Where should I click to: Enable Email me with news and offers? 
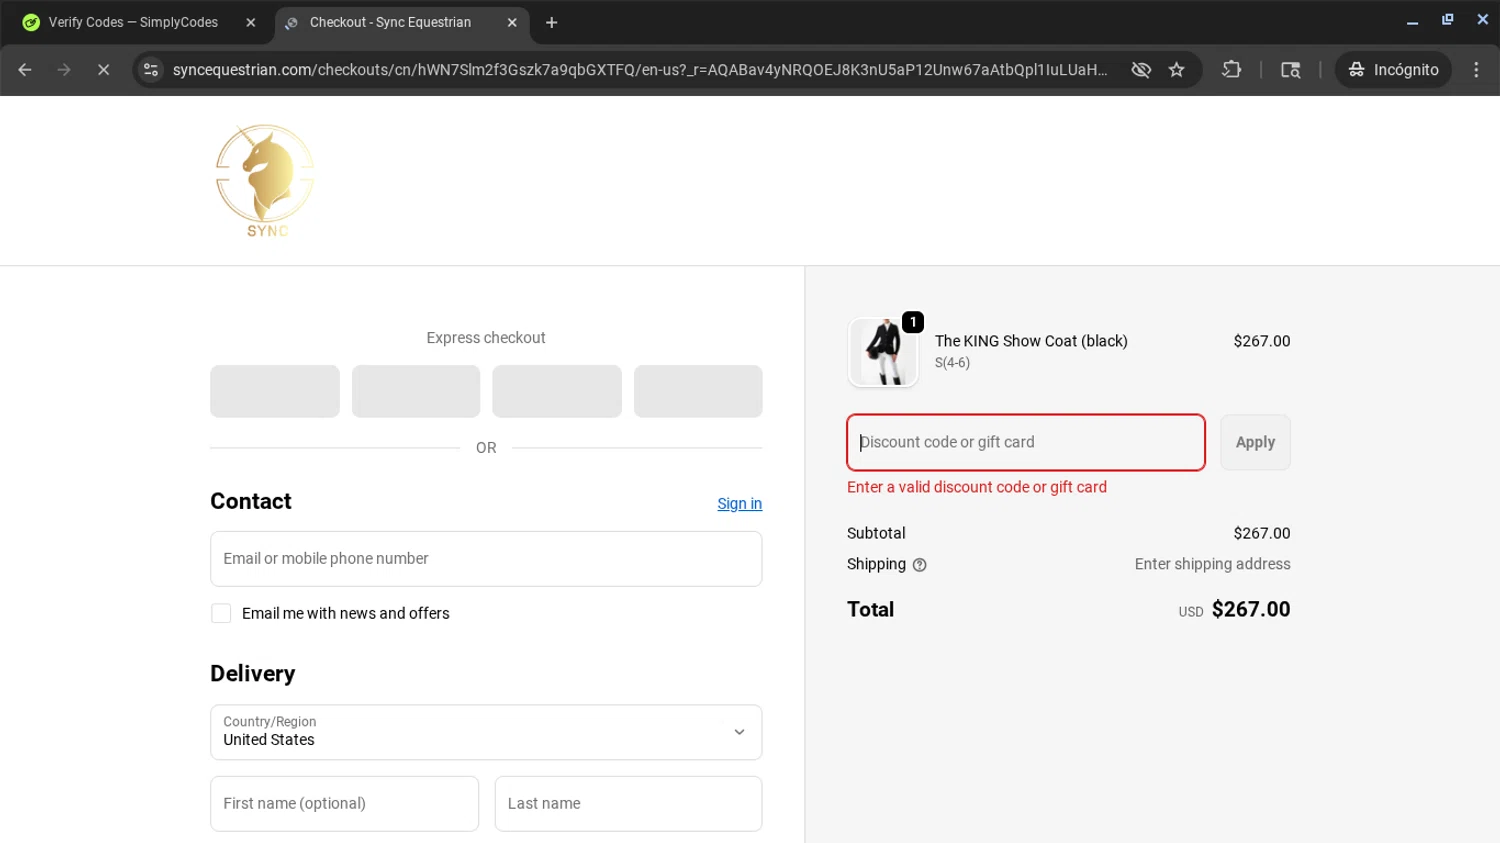click(x=221, y=613)
